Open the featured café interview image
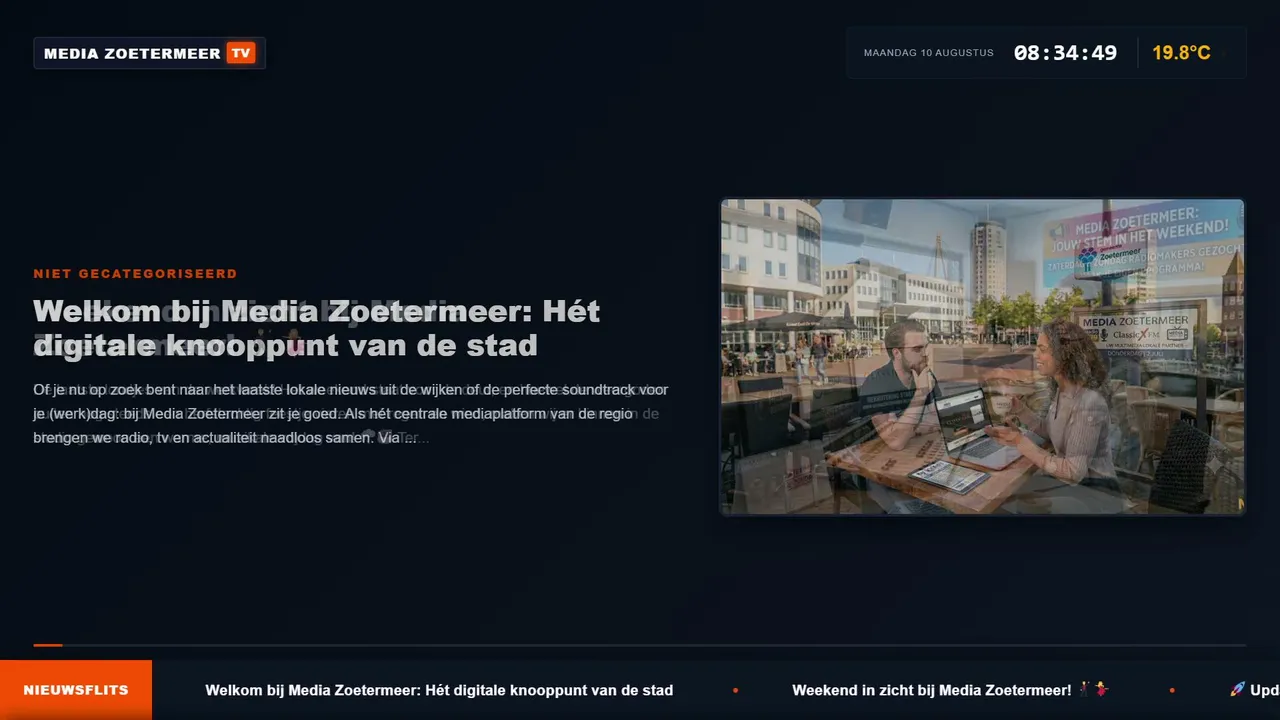 (982, 357)
